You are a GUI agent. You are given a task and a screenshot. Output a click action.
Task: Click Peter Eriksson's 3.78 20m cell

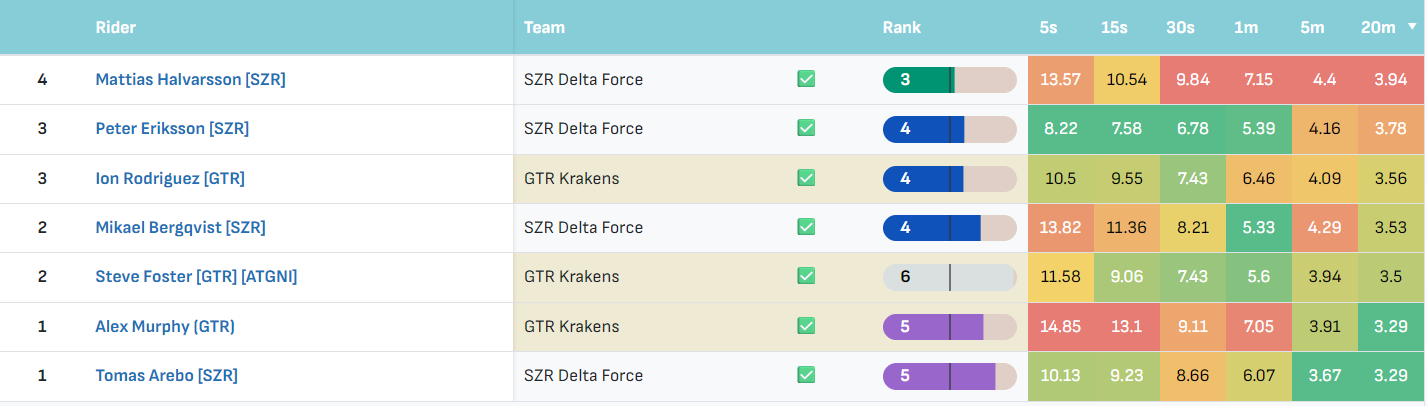tap(1391, 129)
